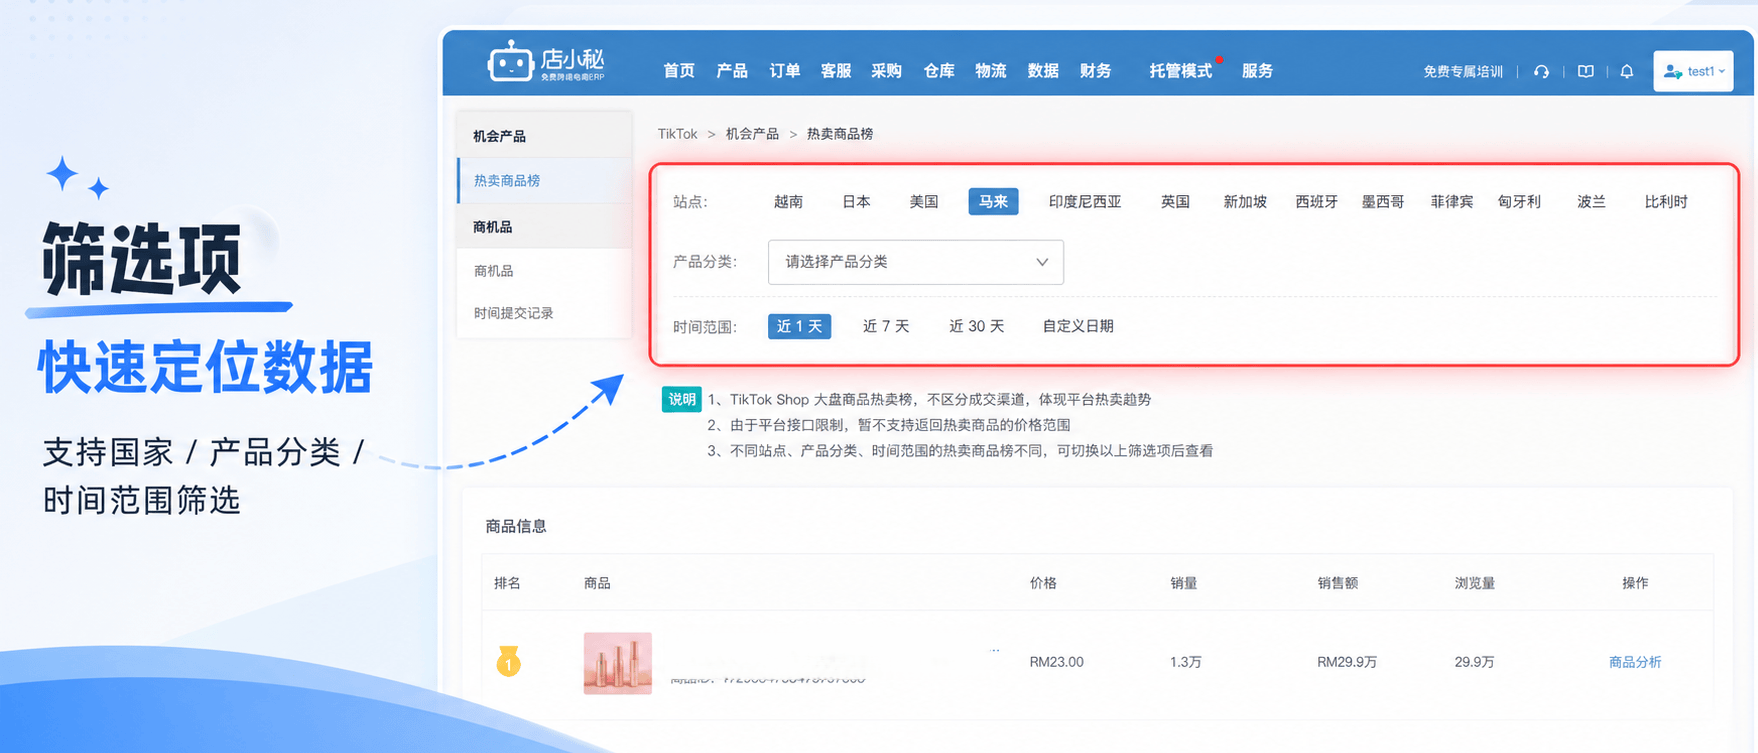Select the 菲律宾 site

(1452, 202)
